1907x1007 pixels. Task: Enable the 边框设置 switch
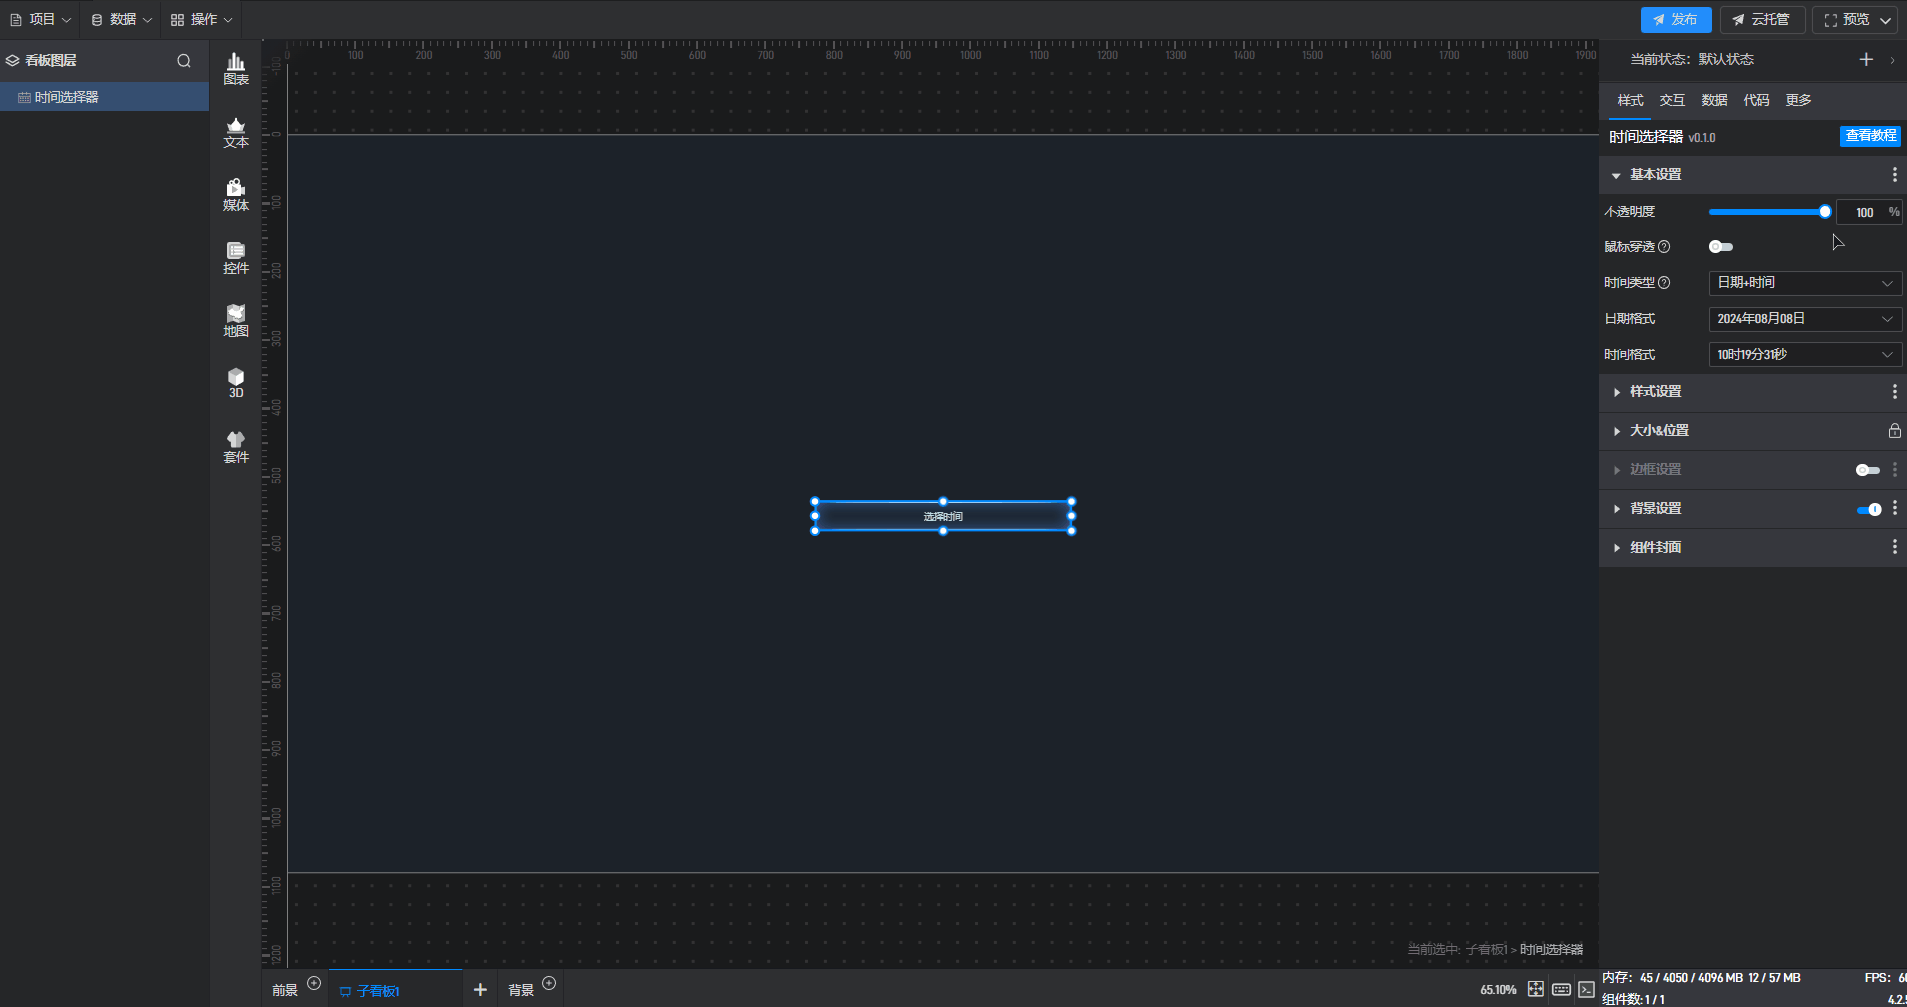click(1868, 470)
